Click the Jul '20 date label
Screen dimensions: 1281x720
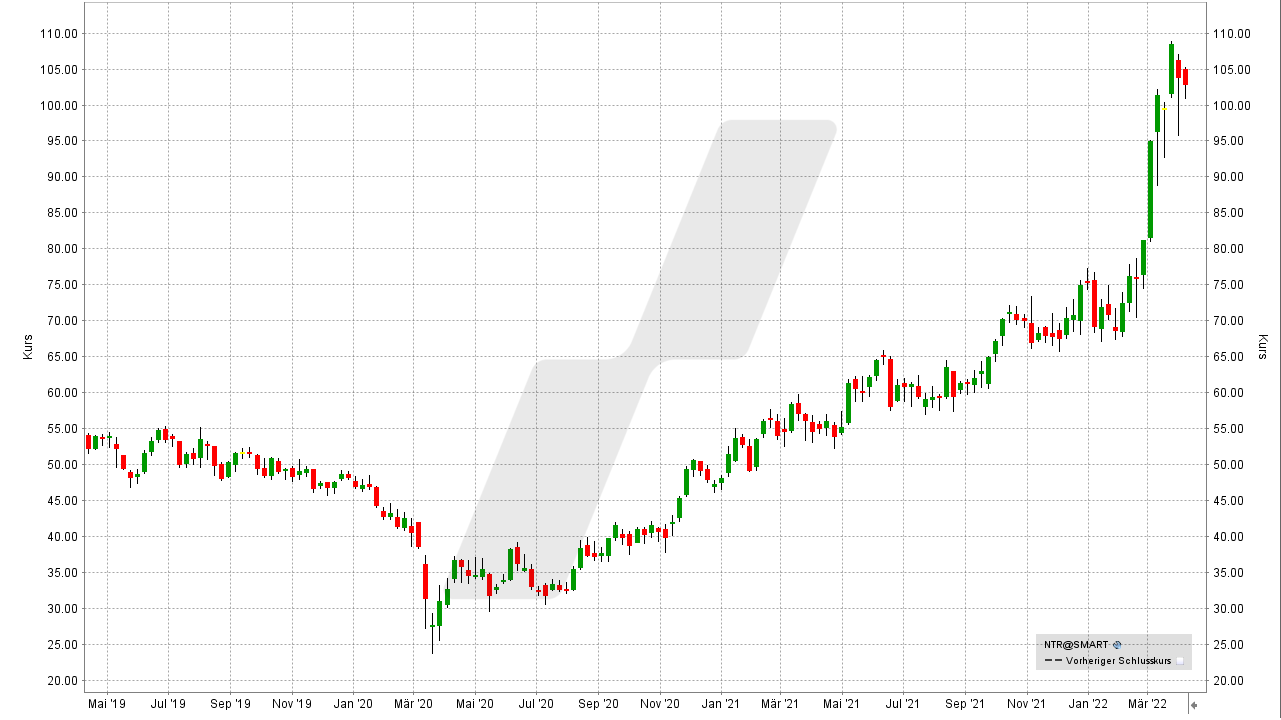(x=535, y=704)
